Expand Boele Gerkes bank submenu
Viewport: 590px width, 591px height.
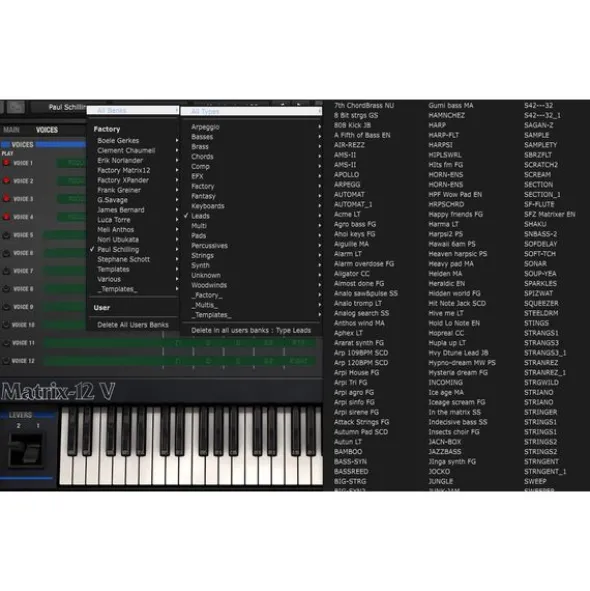133,141
